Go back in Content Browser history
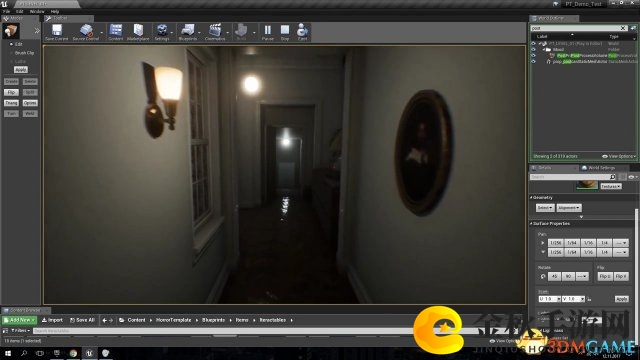Screen dimensions: 640x360 pos(104,320)
